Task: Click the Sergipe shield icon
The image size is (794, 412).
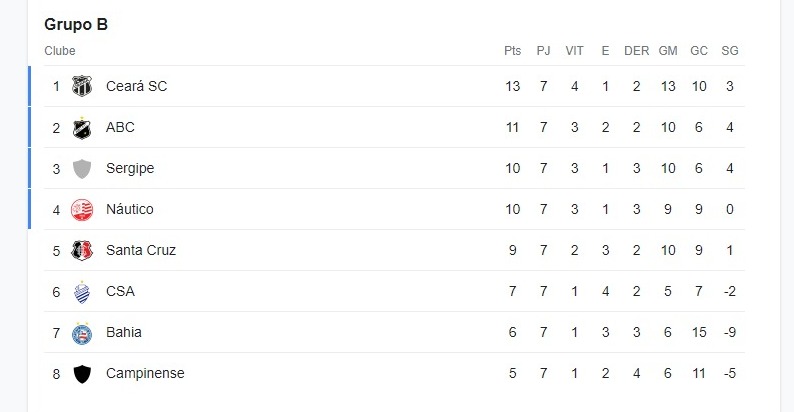Action: (x=82, y=169)
